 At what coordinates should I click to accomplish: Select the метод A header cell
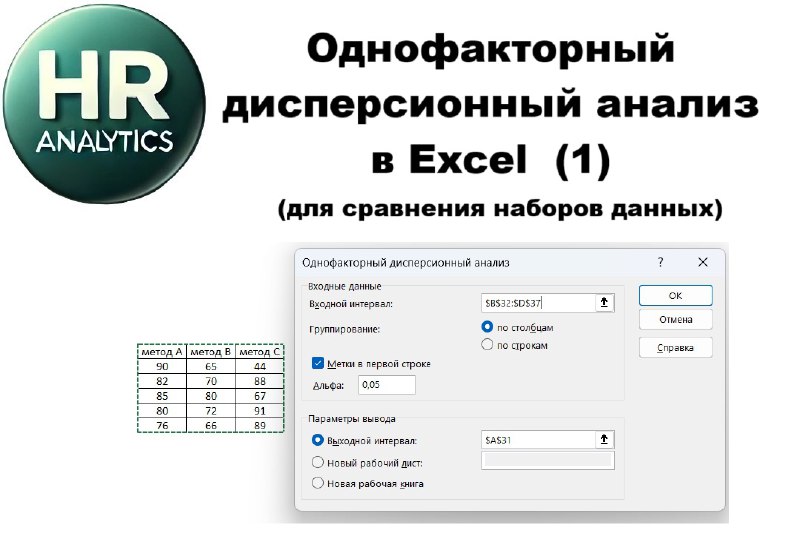point(162,352)
